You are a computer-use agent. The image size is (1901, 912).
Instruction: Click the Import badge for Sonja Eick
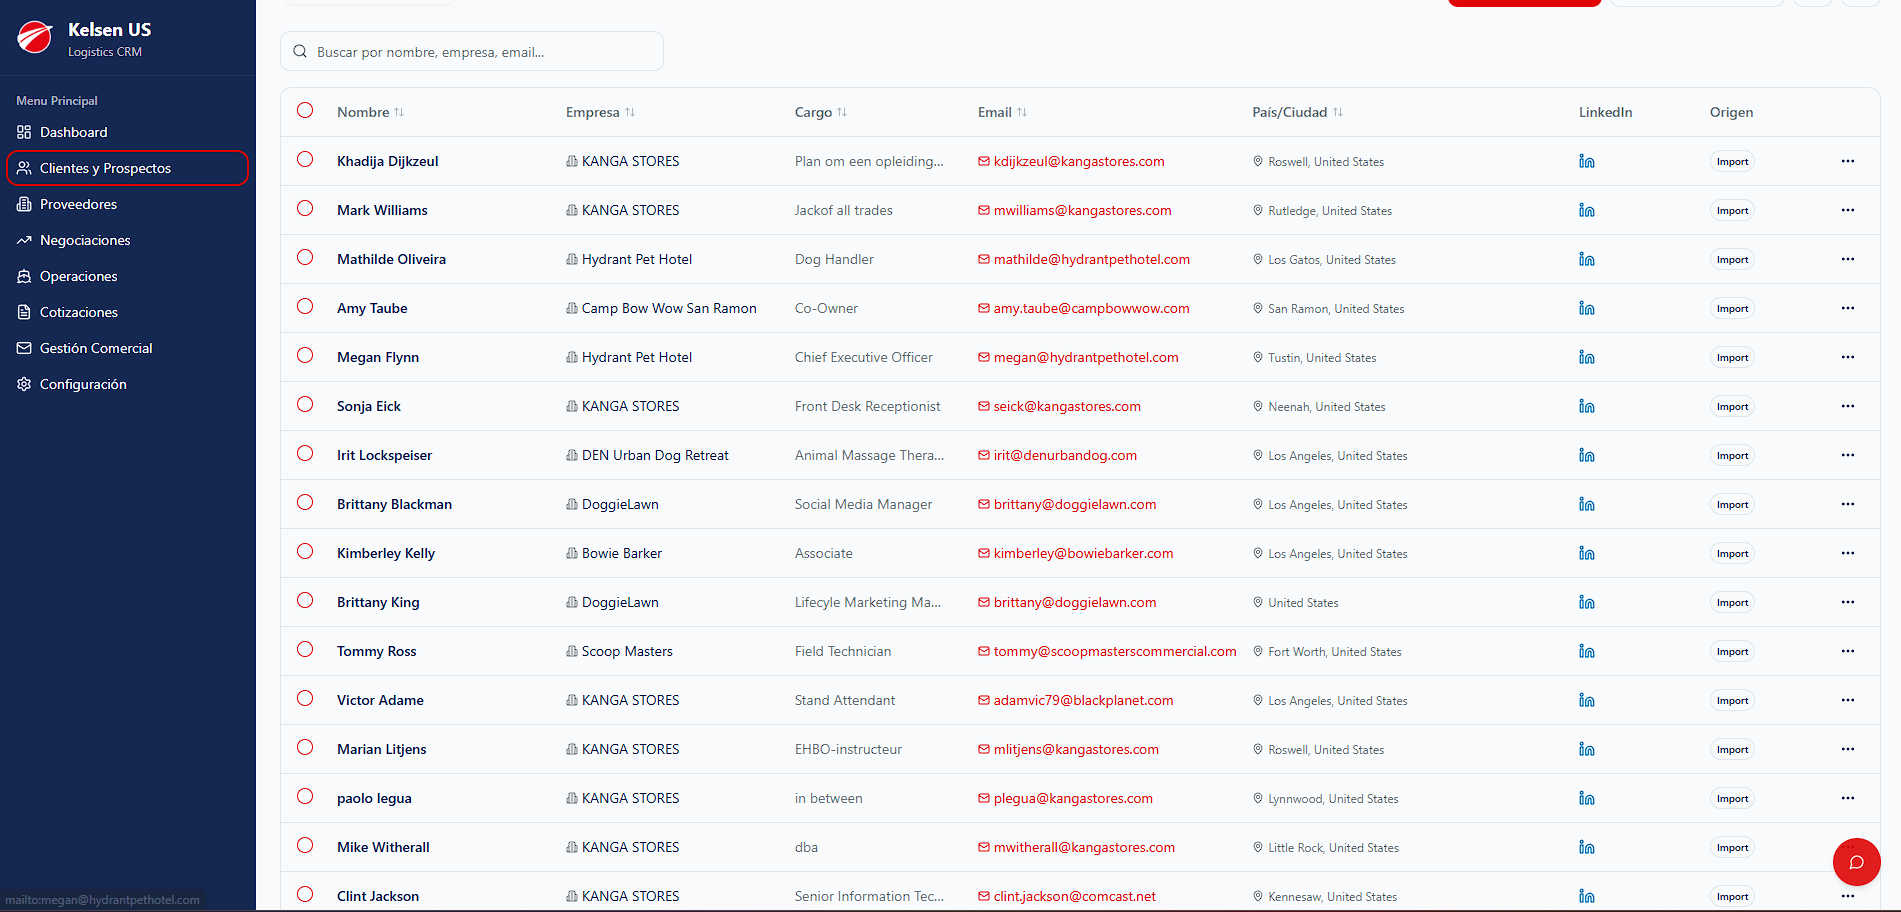(x=1732, y=407)
